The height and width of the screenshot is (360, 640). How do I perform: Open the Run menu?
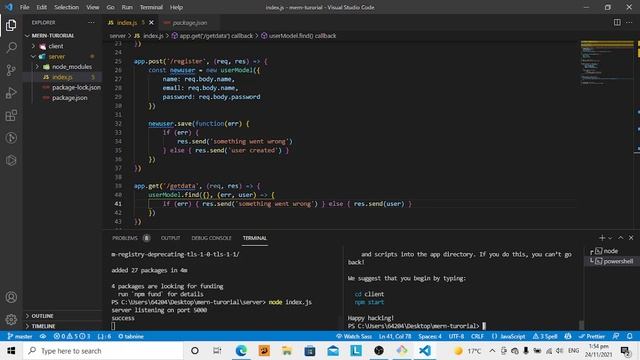point(127,7)
